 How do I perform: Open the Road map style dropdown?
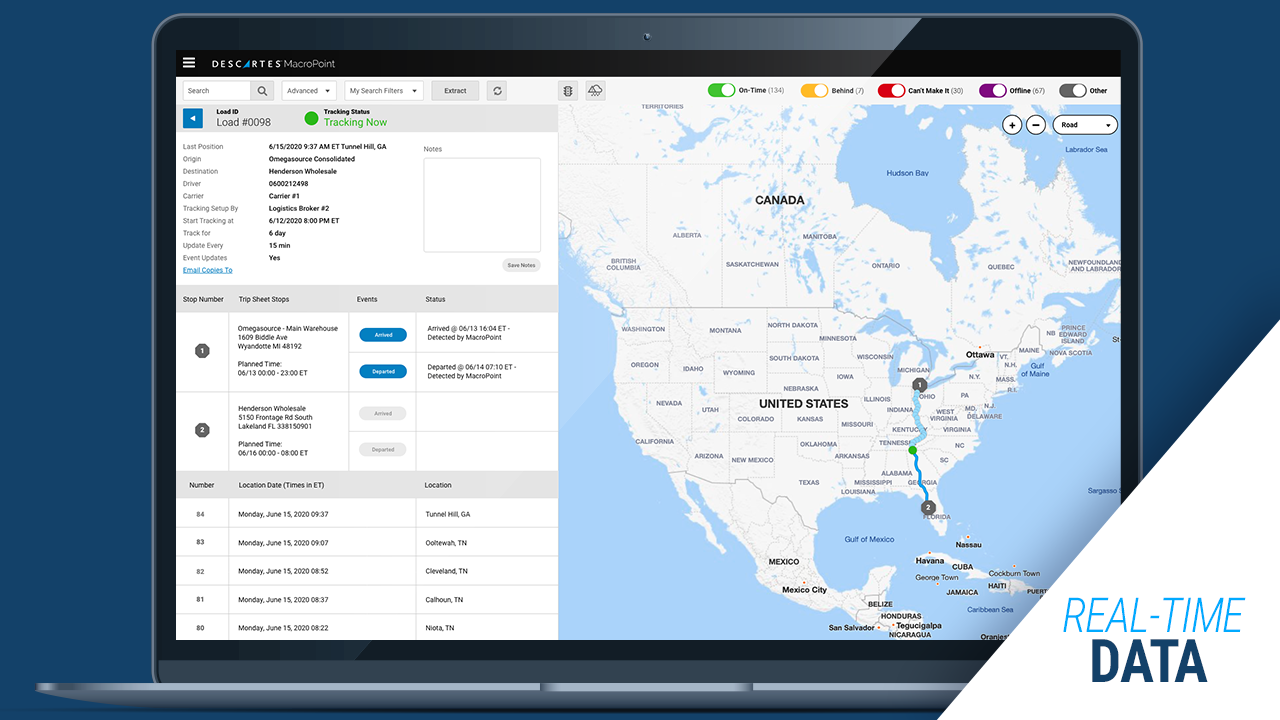coord(1085,125)
